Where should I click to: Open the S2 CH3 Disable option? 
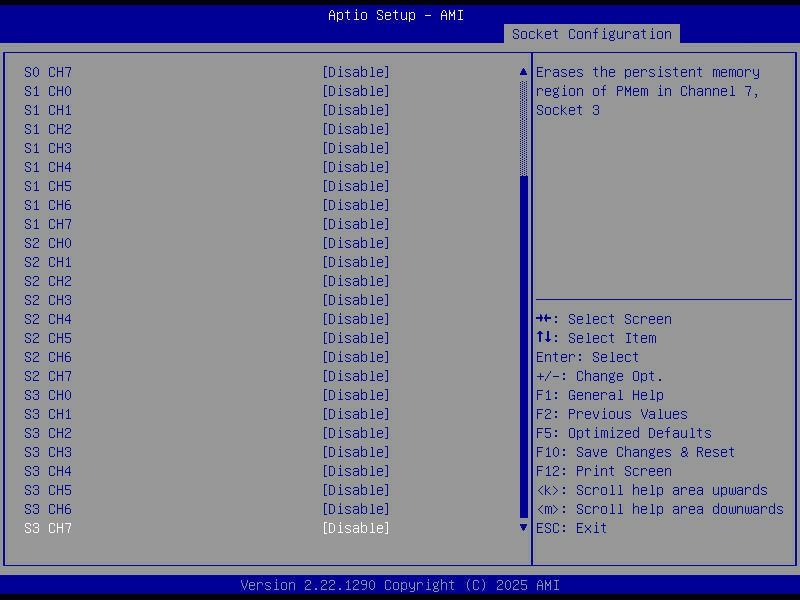356,300
